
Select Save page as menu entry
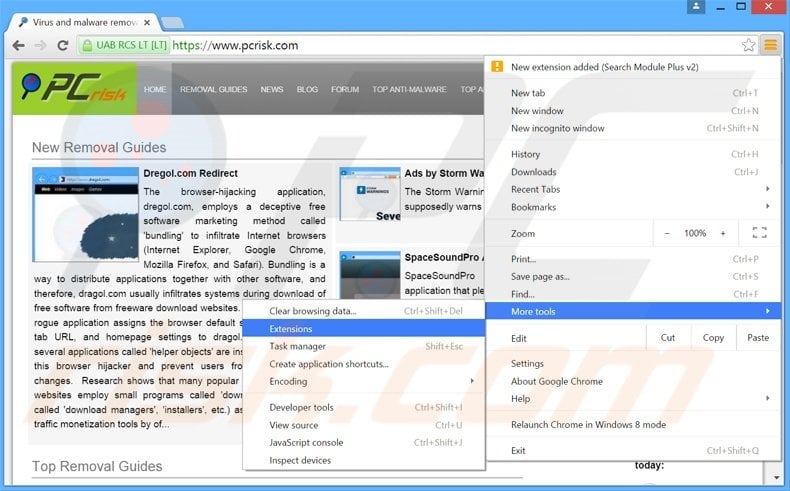(634, 276)
